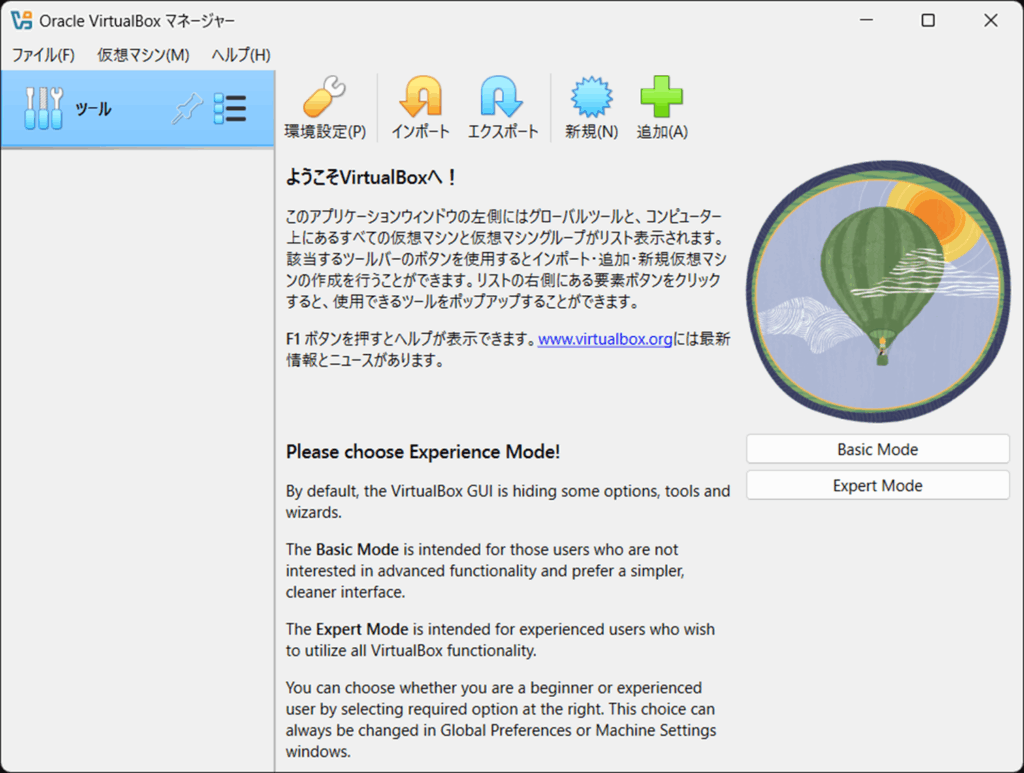
Task: Open the tools list menu icon
Action: point(230,108)
